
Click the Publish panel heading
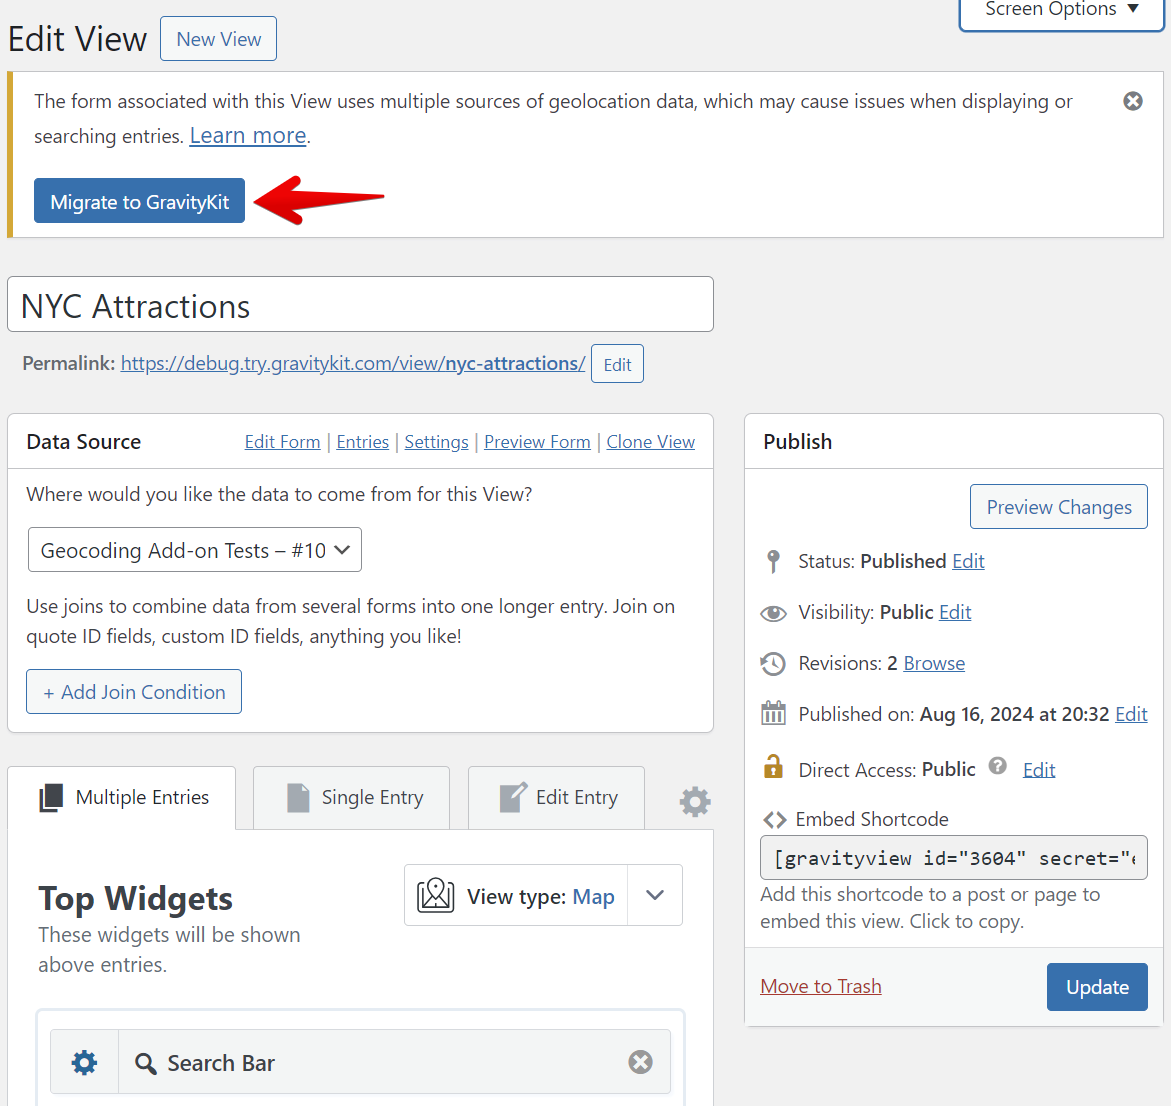tap(797, 442)
